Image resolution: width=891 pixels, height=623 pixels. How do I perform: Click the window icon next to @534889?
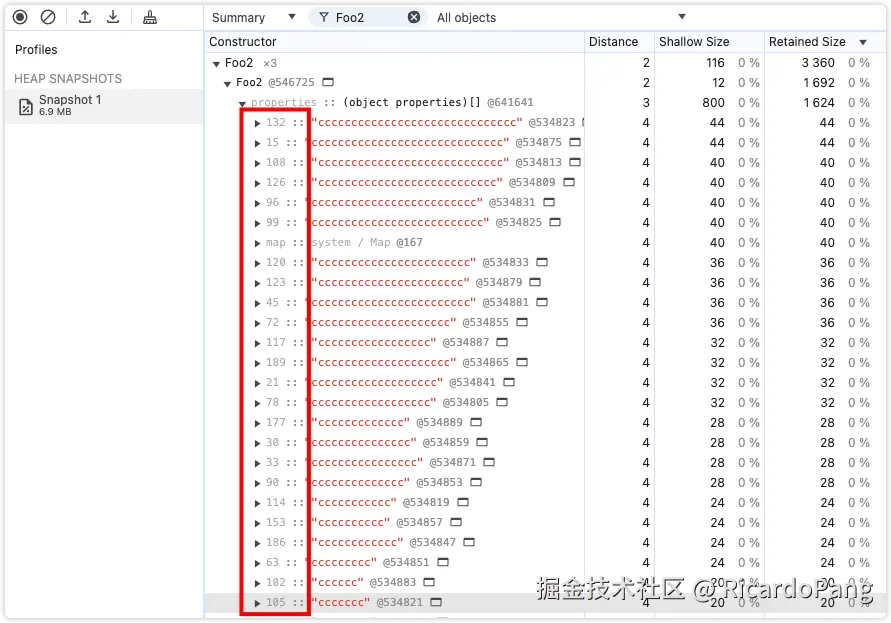pos(476,422)
